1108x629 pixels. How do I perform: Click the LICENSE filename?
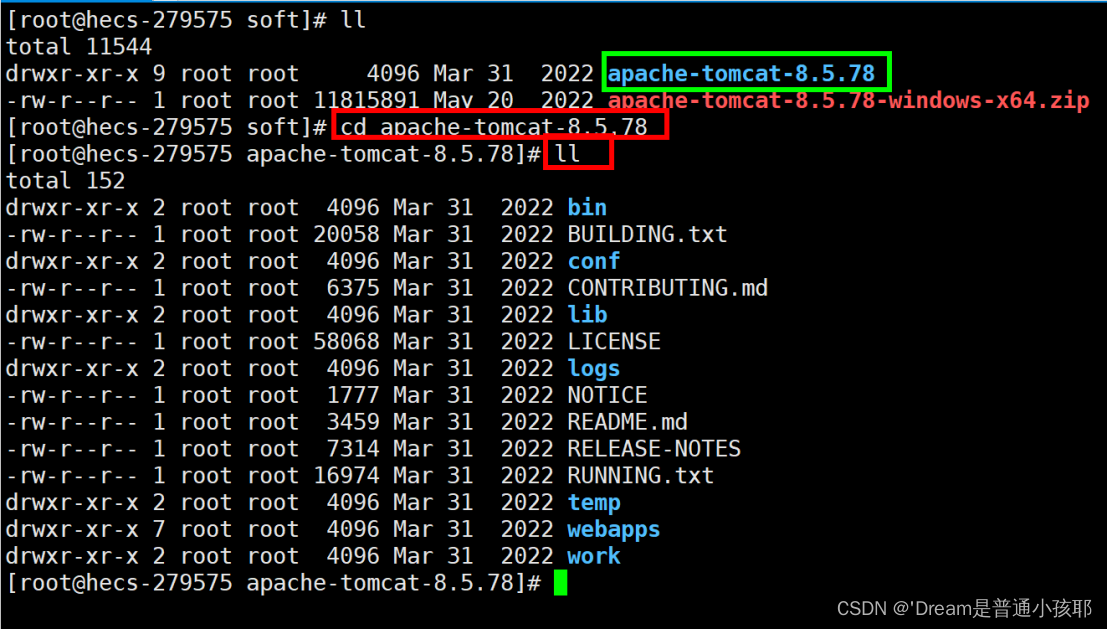(614, 342)
